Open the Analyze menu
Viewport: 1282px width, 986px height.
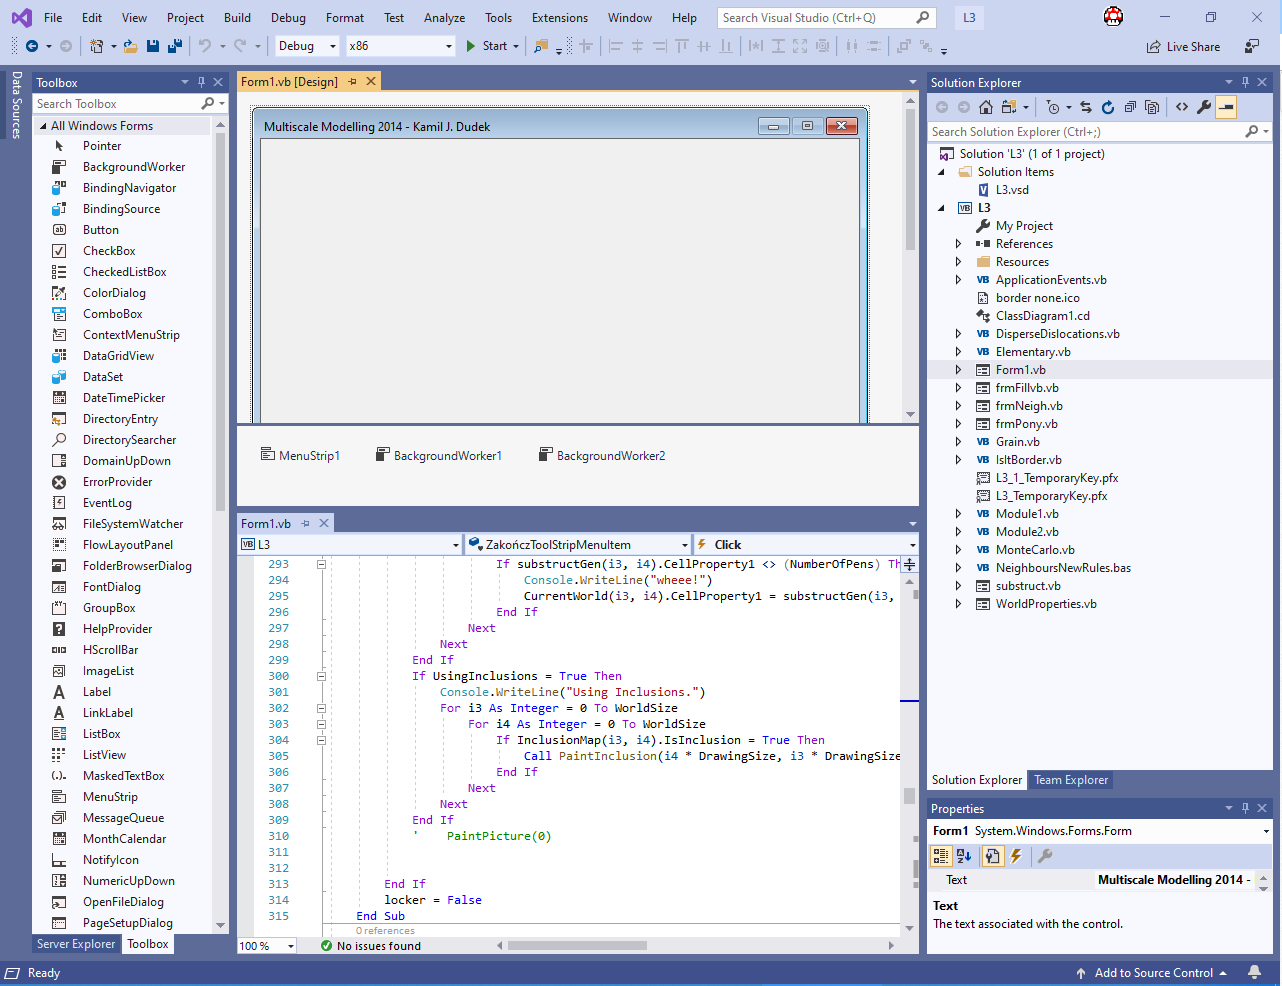(444, 18)
